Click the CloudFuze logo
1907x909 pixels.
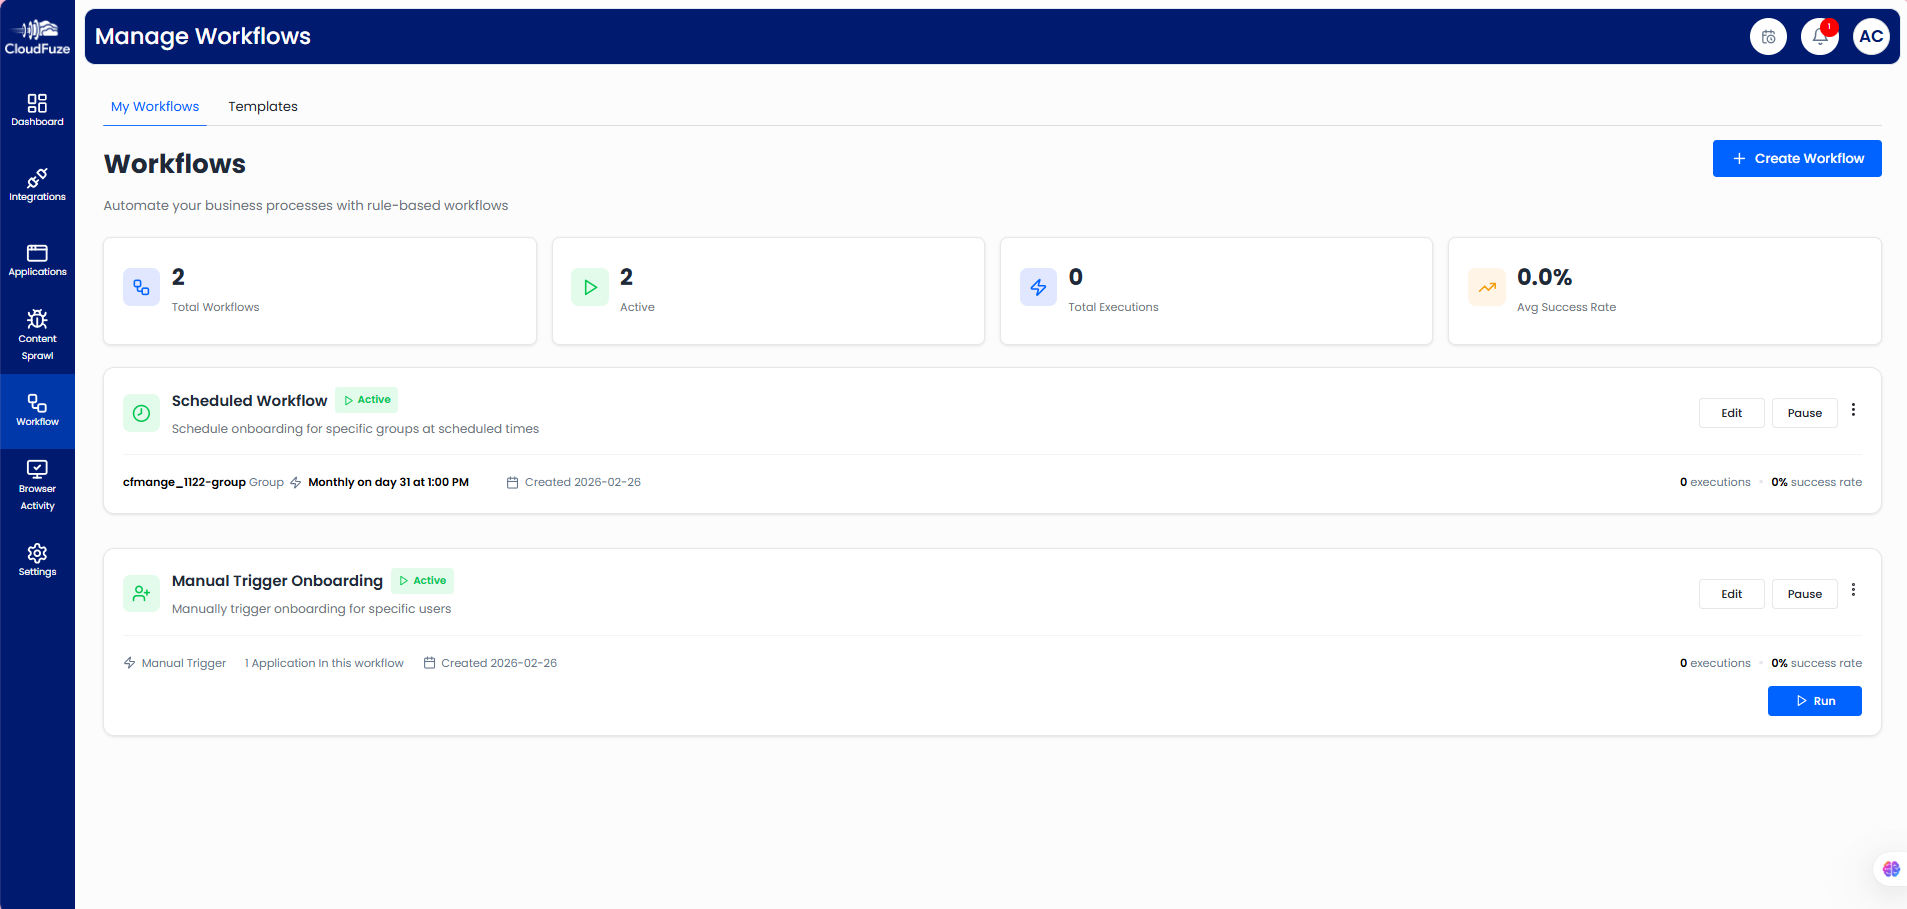point(37,36)
